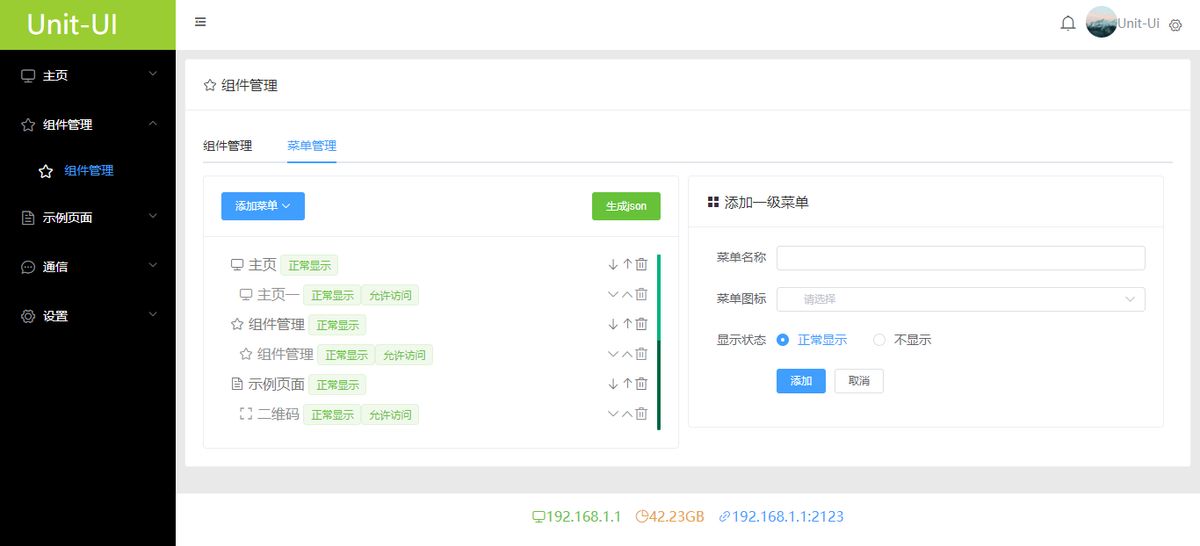Screen dimensions: 1200x546
Task: Move top-level 组件管理 row up
Action: pyautogui.click(x=628, y=324)
